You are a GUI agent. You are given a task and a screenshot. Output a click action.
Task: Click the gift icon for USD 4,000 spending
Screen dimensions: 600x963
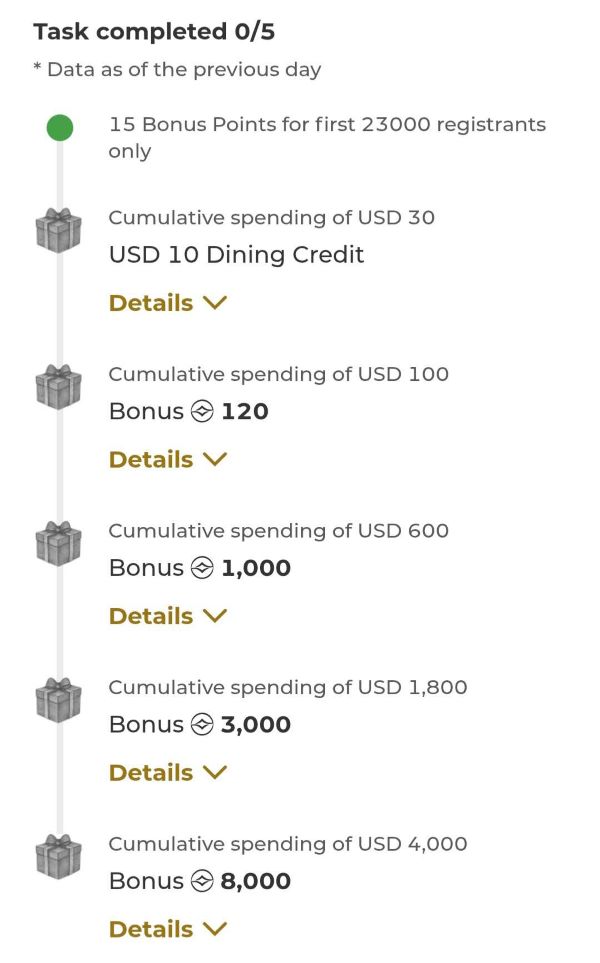pos(59,856)
